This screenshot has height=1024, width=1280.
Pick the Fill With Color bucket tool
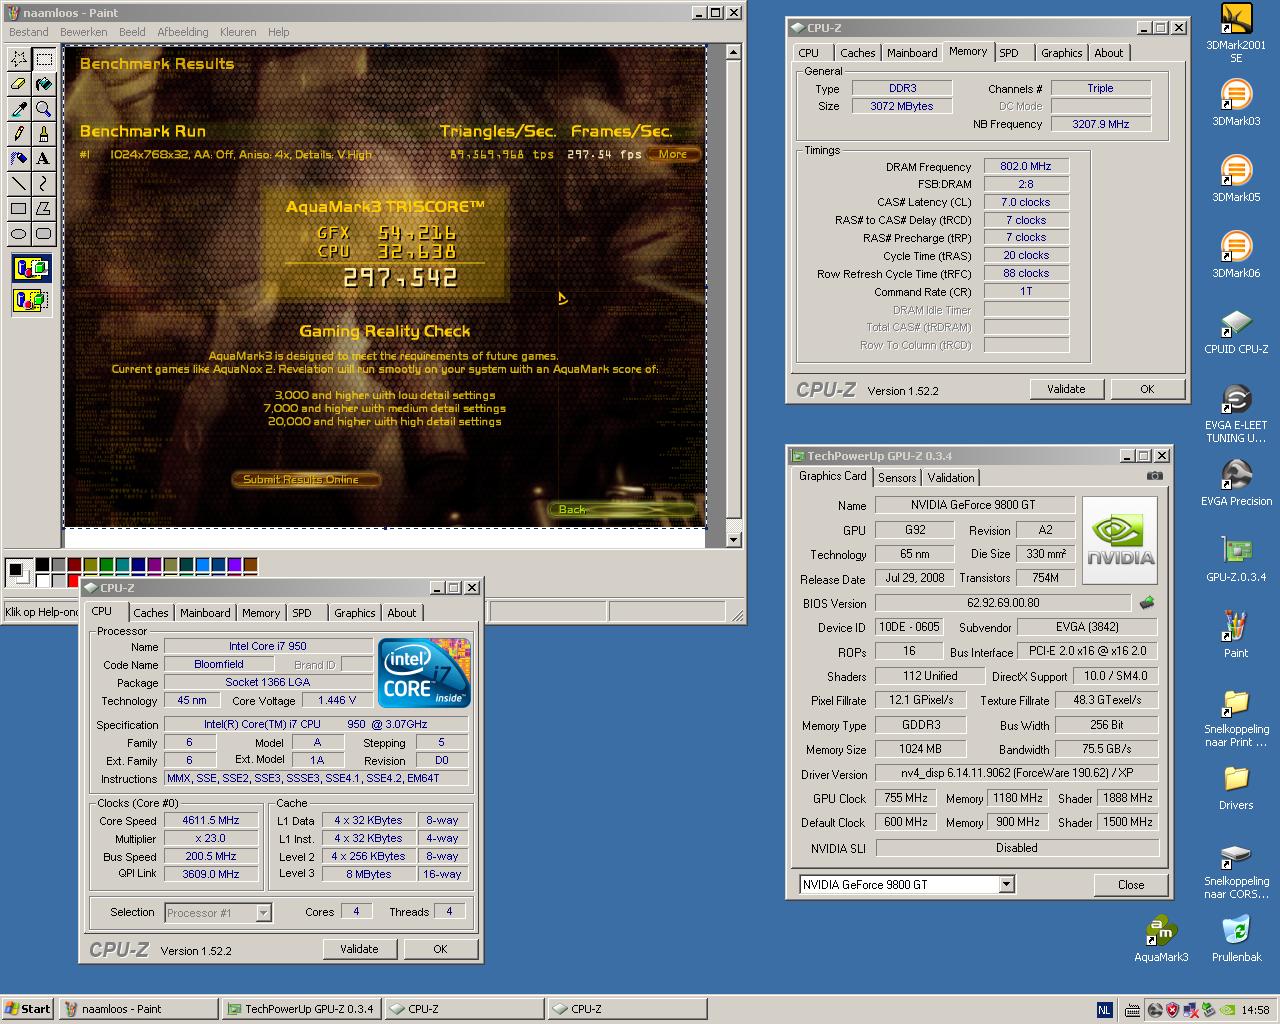[x=43, y=84]
